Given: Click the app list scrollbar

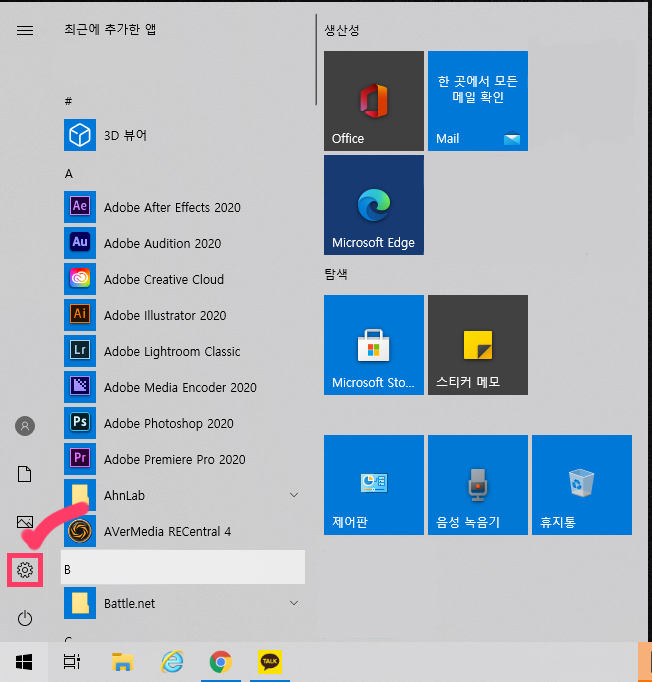Looking at the screenshot, I should [316, 60].
